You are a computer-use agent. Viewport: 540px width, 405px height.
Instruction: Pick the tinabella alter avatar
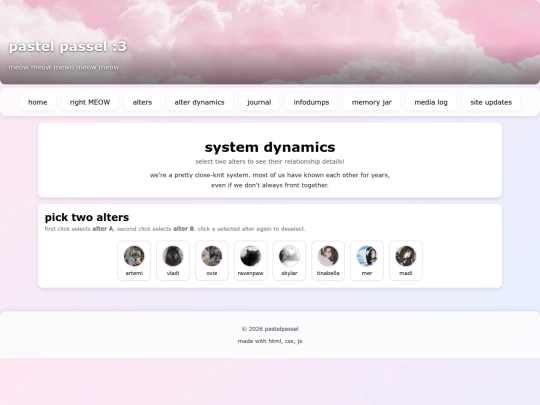(328, 256)
